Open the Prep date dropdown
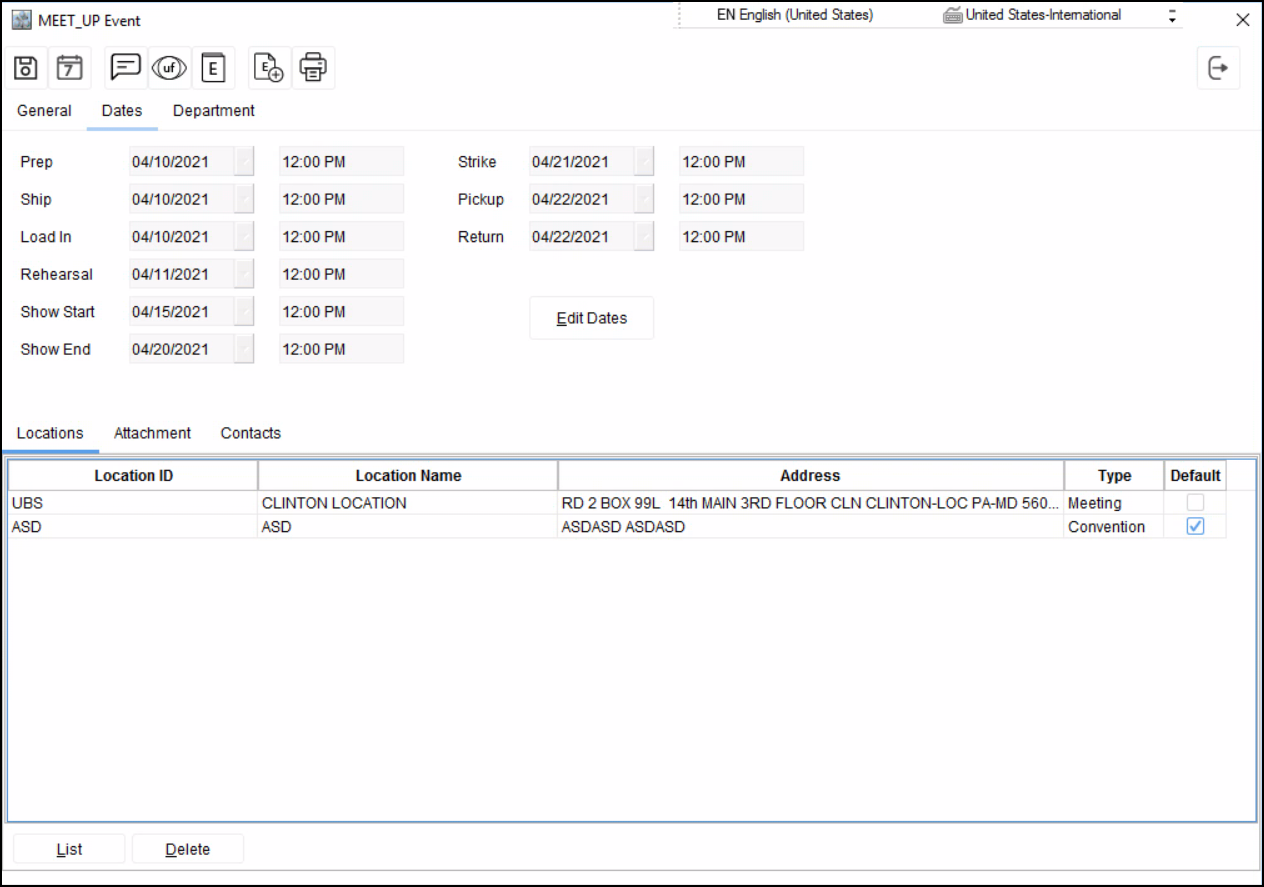 pyautogui.click(x=244, y=162)
